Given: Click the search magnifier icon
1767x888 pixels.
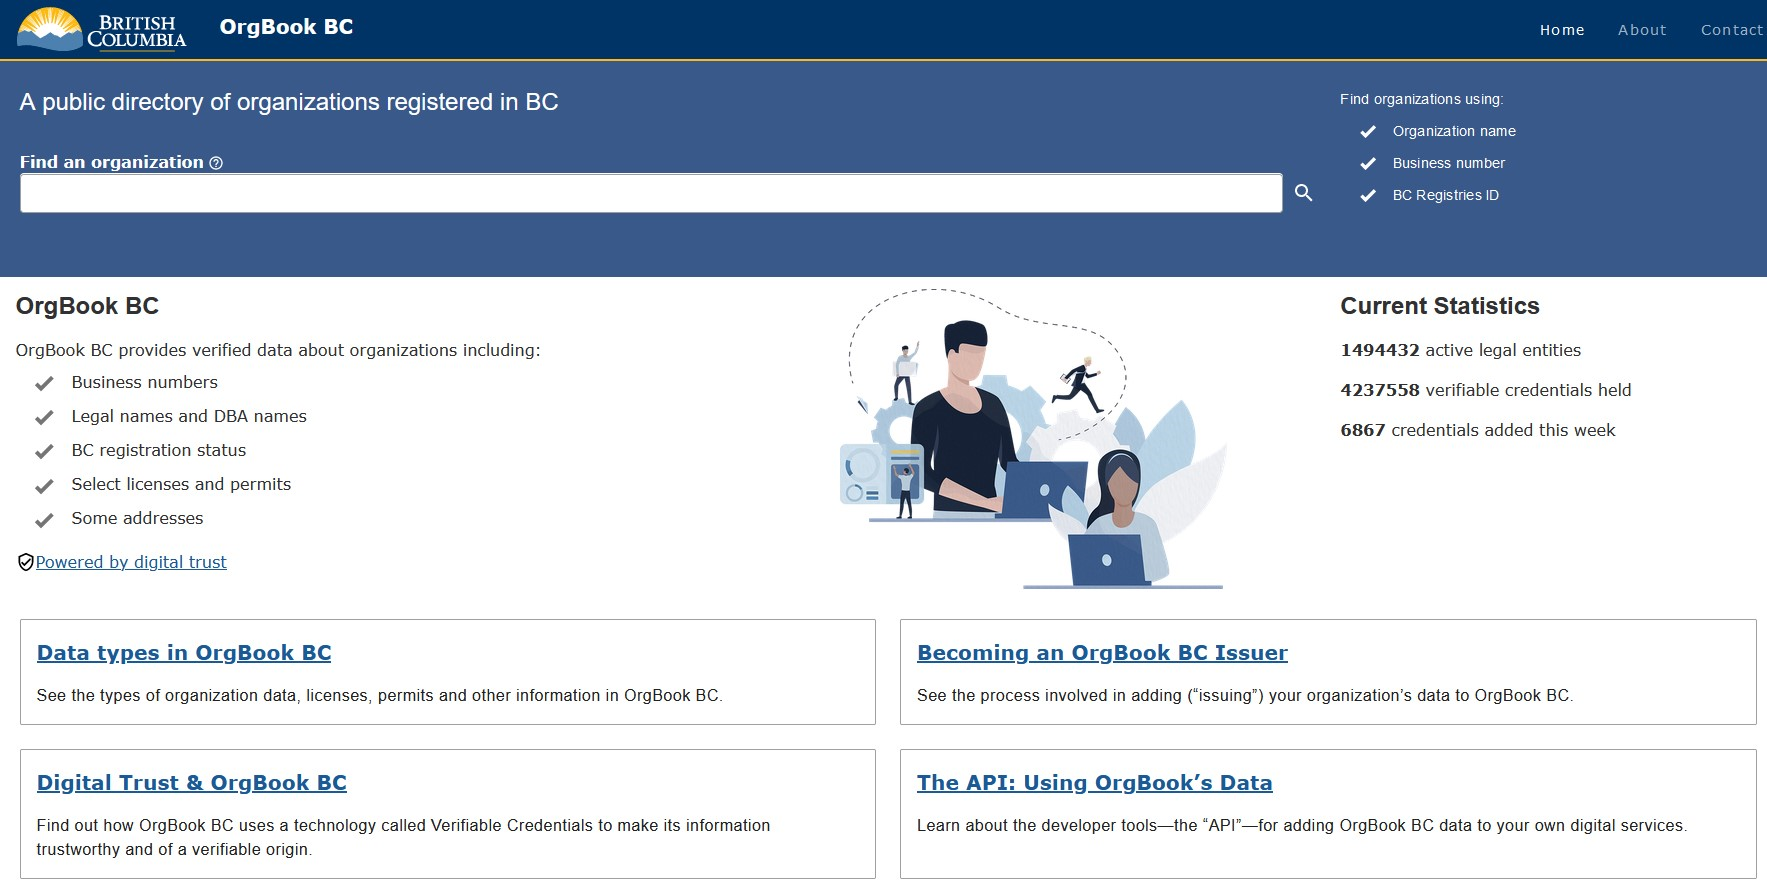Looking at the screenshot, I should click(1303, 193).
